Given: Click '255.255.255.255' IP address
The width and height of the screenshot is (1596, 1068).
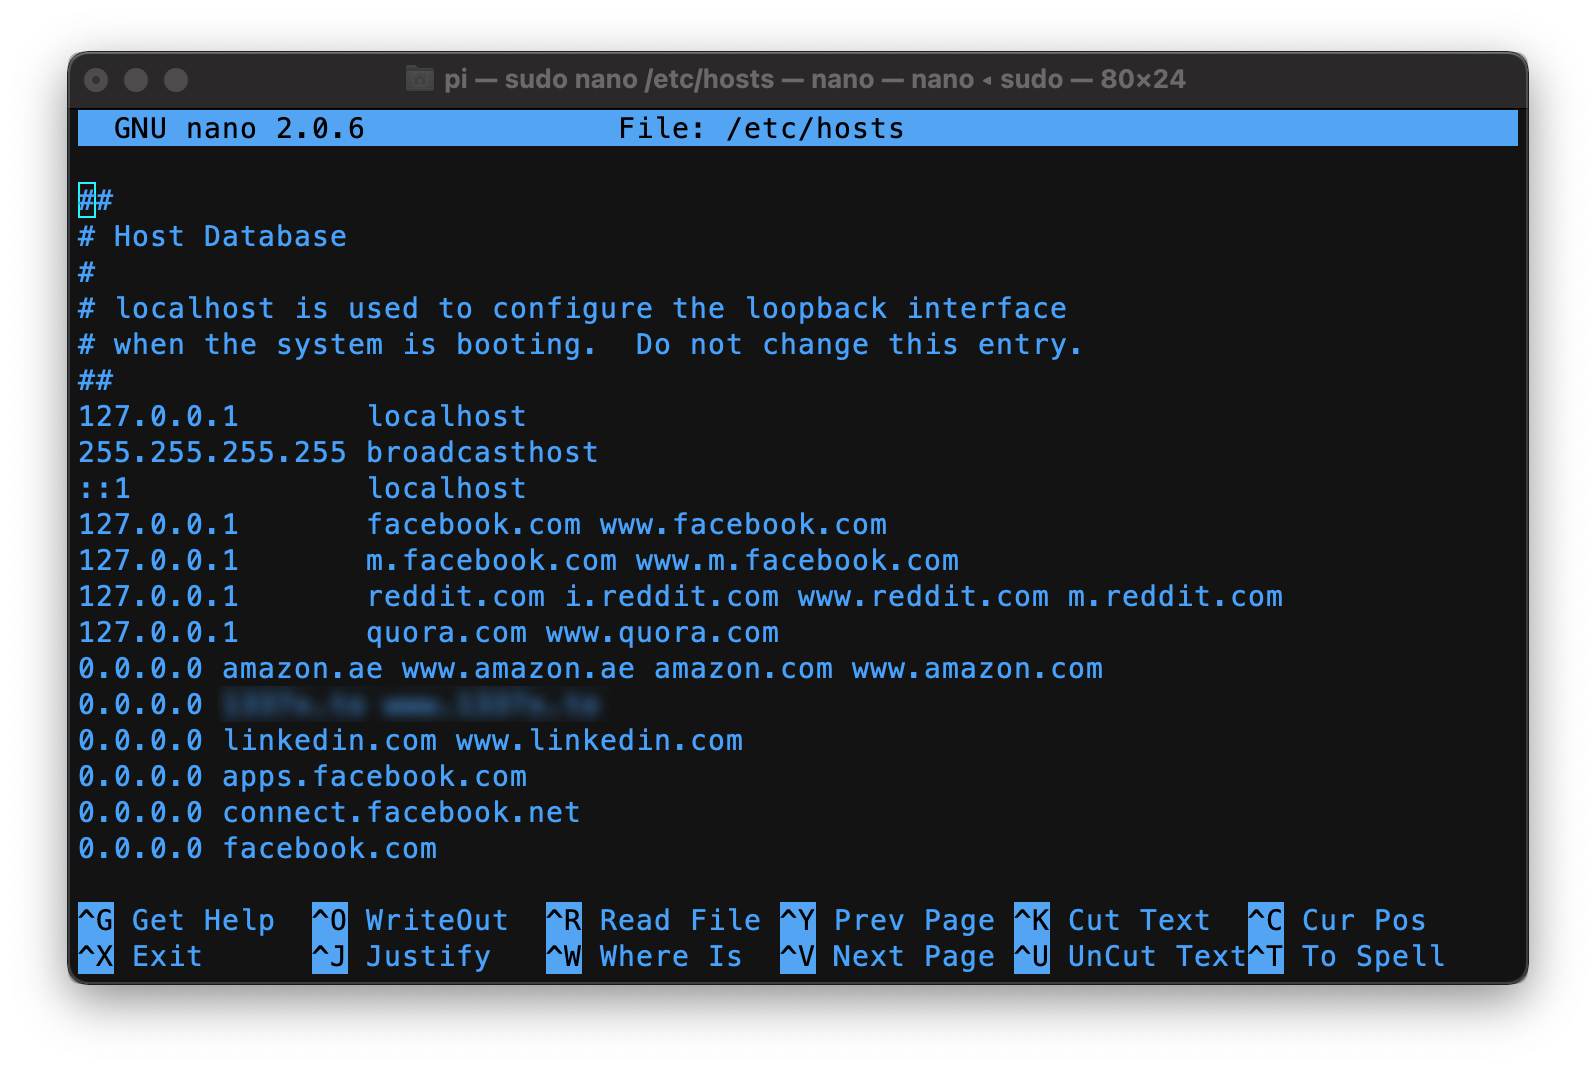Looking at the screenshot, I should pos(212,452).
